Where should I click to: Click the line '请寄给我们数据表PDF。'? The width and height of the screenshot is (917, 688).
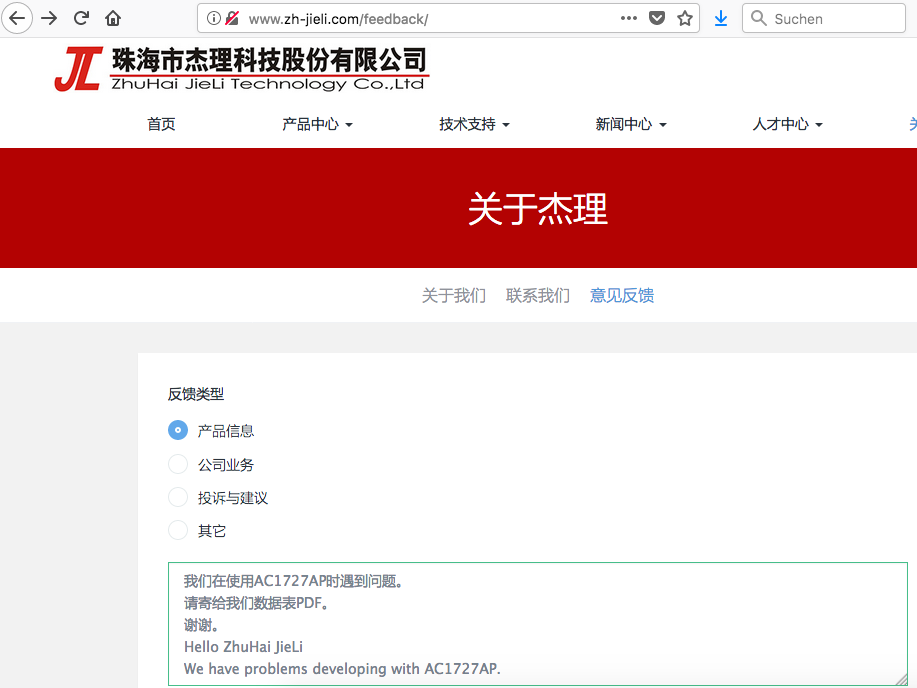[x=257, y=603]
